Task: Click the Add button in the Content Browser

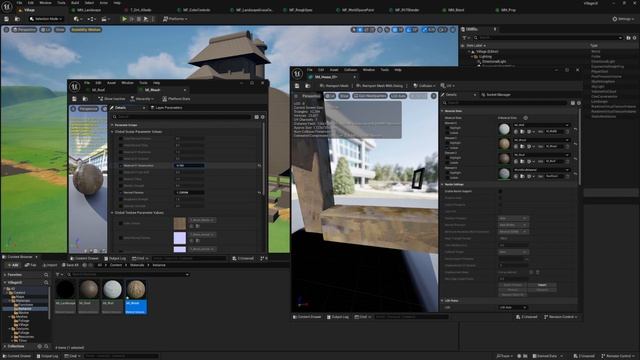Action: [x=12, y=265]
